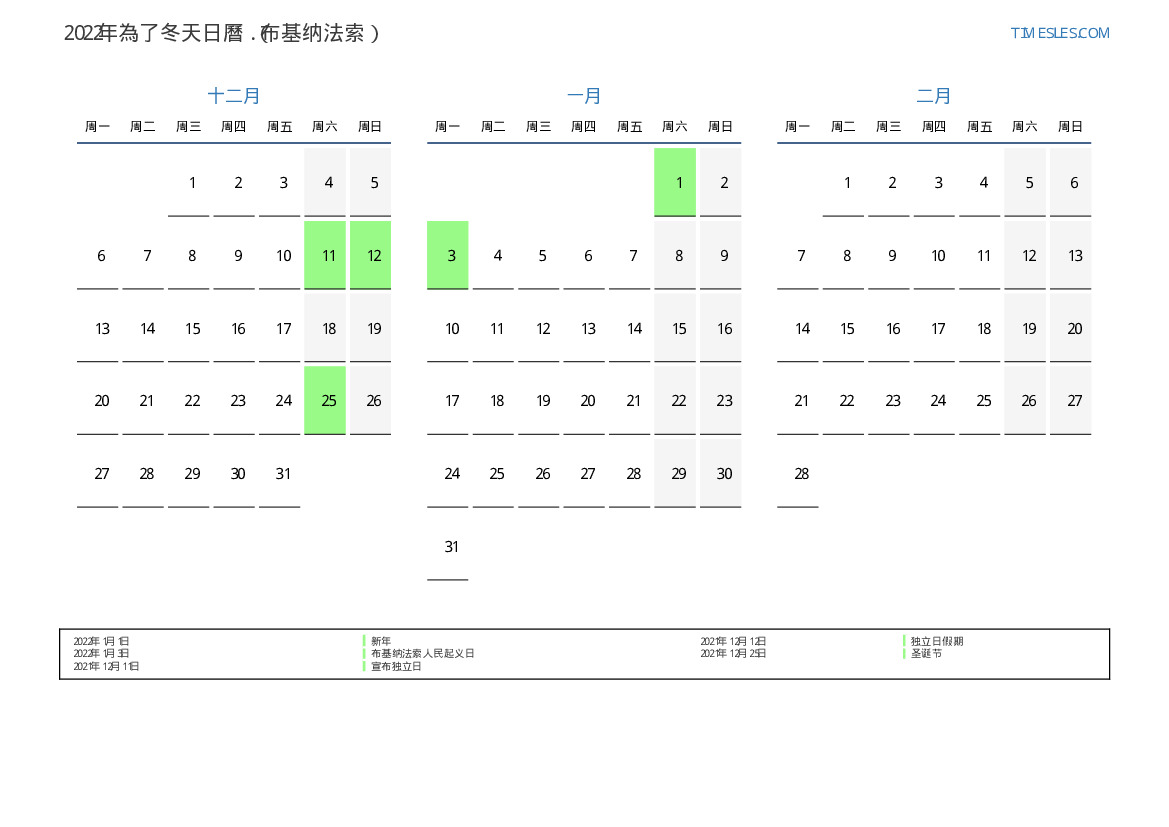The height and width of the screenshot is (827, 1169).
Task: Select December 31 date cell
Action: coord(280,474)
